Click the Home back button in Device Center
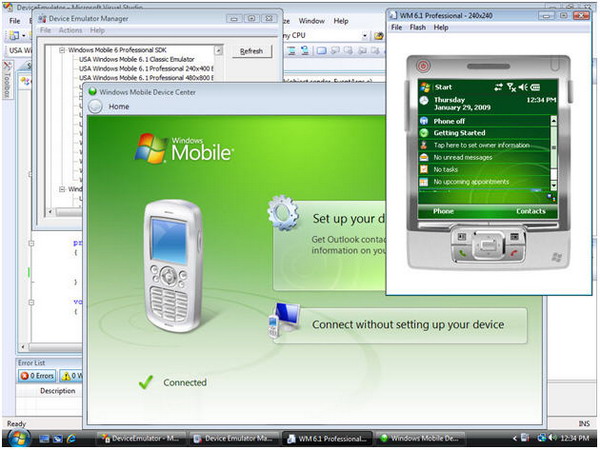Screen dimensions: 600x450 pyautogui.click(x=95, y=107)
